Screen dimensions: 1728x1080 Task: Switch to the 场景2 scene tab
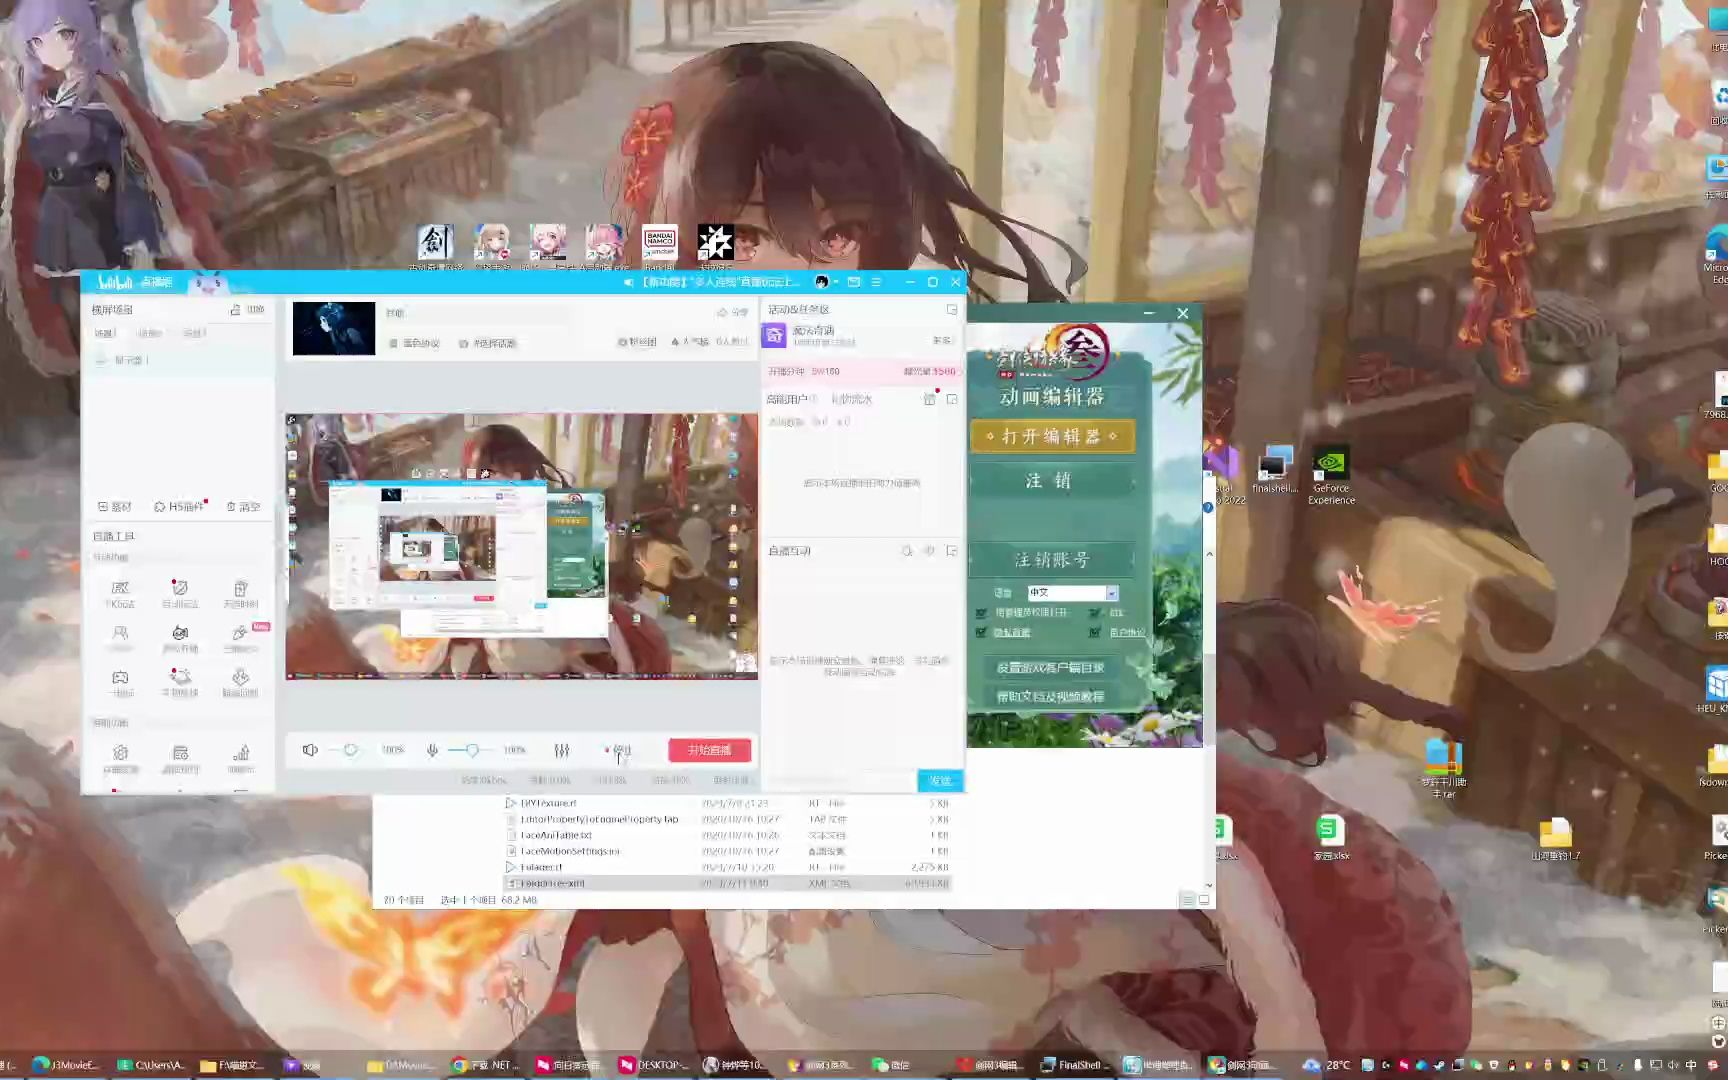(x=149, y=333)
